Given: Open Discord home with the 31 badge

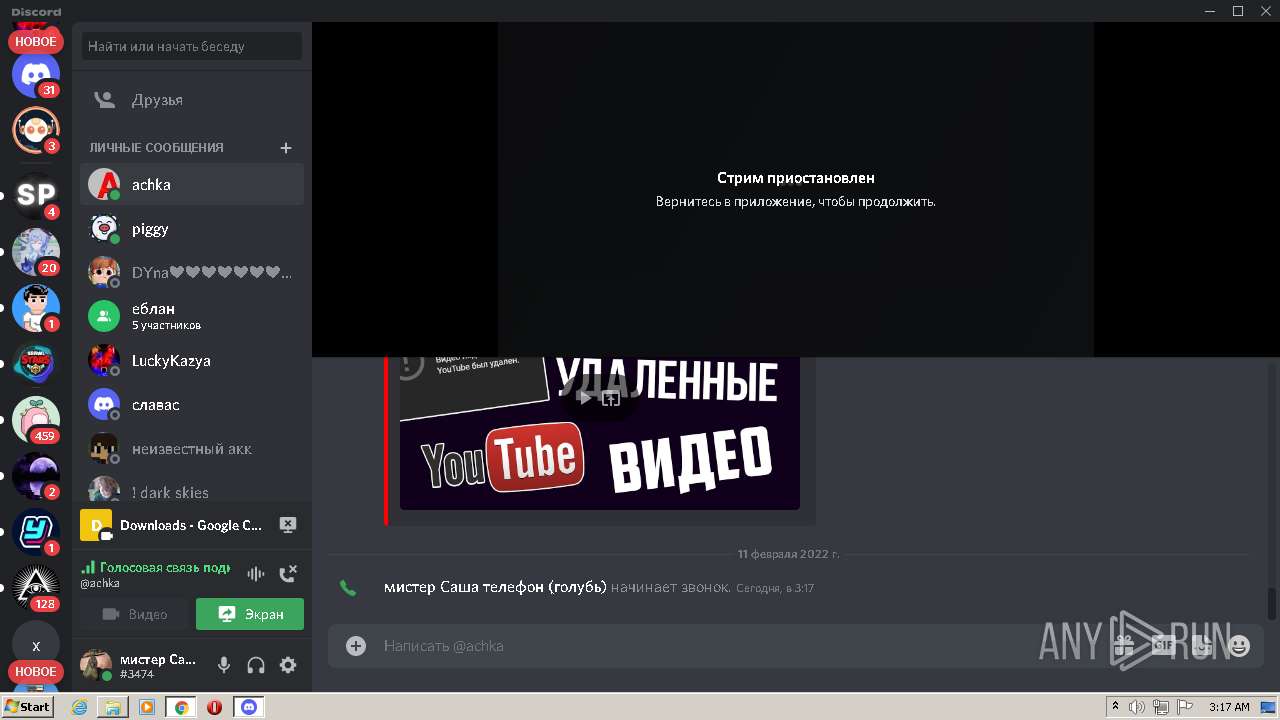Looking at the screenshot, I should [x=36, y=74].
